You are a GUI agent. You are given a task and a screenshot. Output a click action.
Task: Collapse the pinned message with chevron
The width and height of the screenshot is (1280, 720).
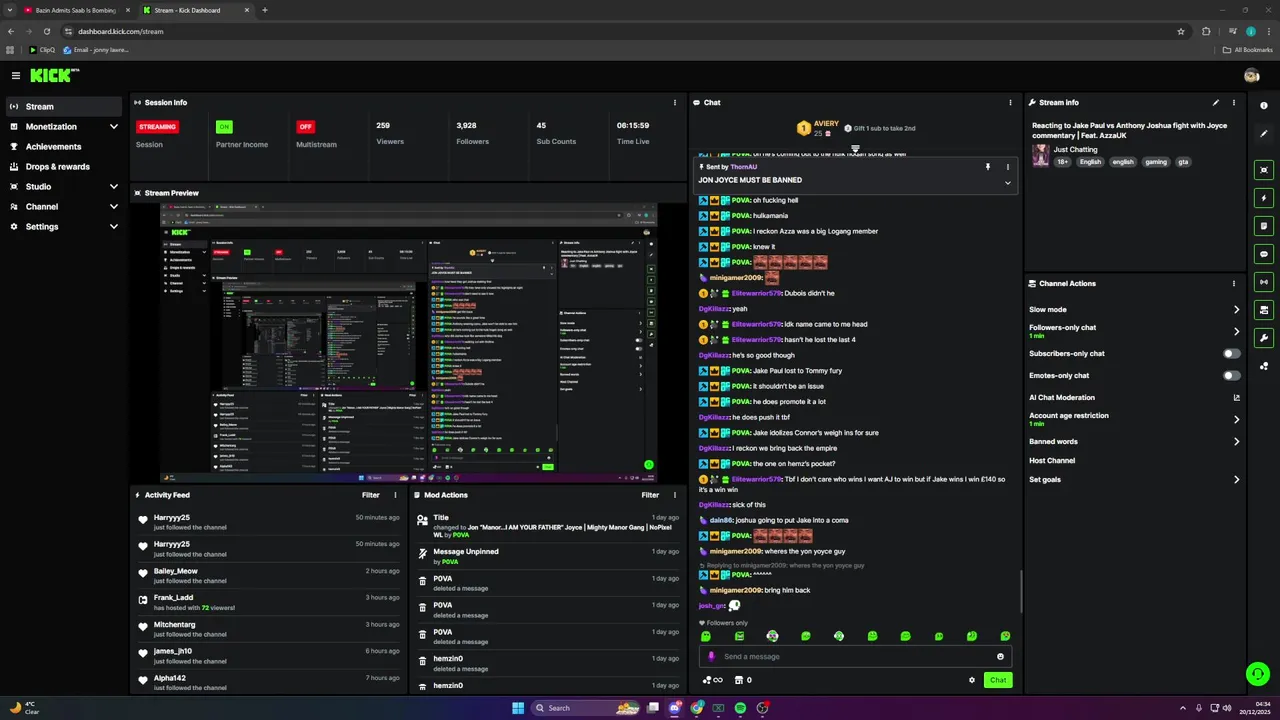tap(1008, 183)
